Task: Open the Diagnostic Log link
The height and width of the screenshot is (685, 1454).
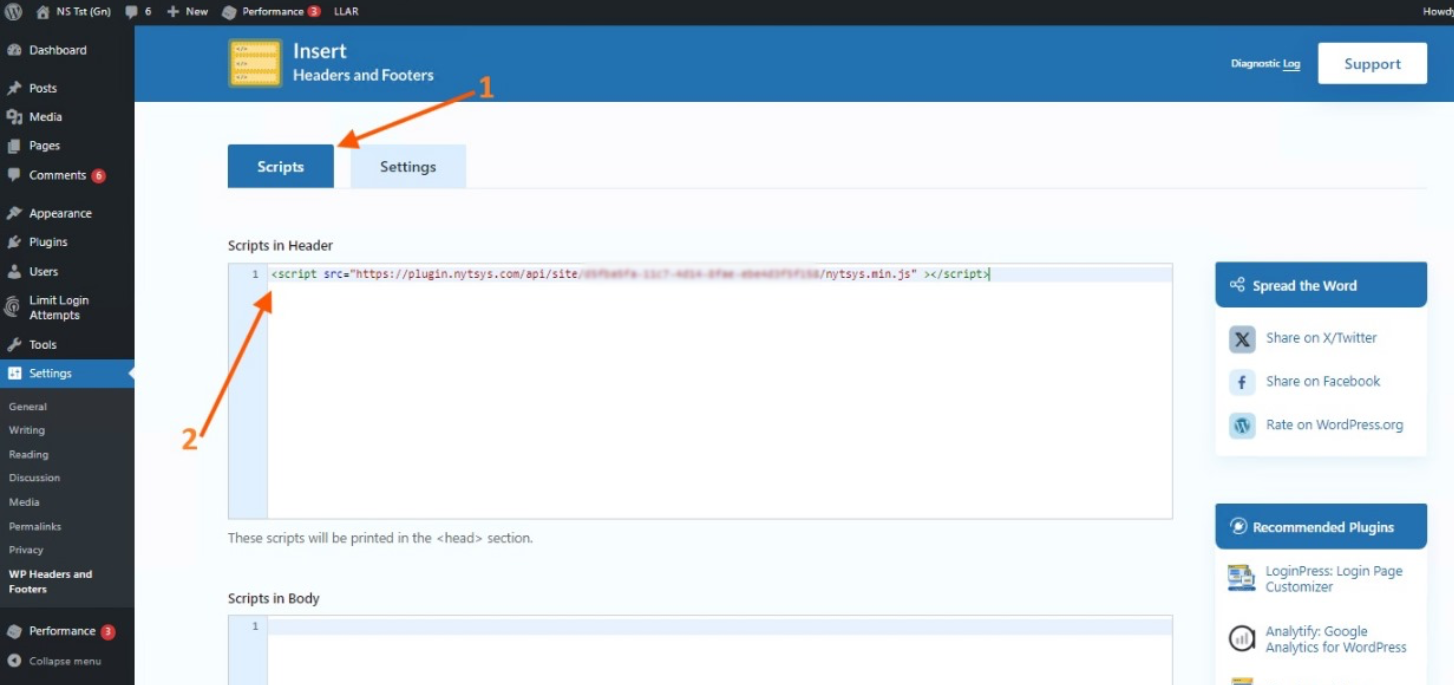Action: pyautogui.click(x=1265, y=64)
